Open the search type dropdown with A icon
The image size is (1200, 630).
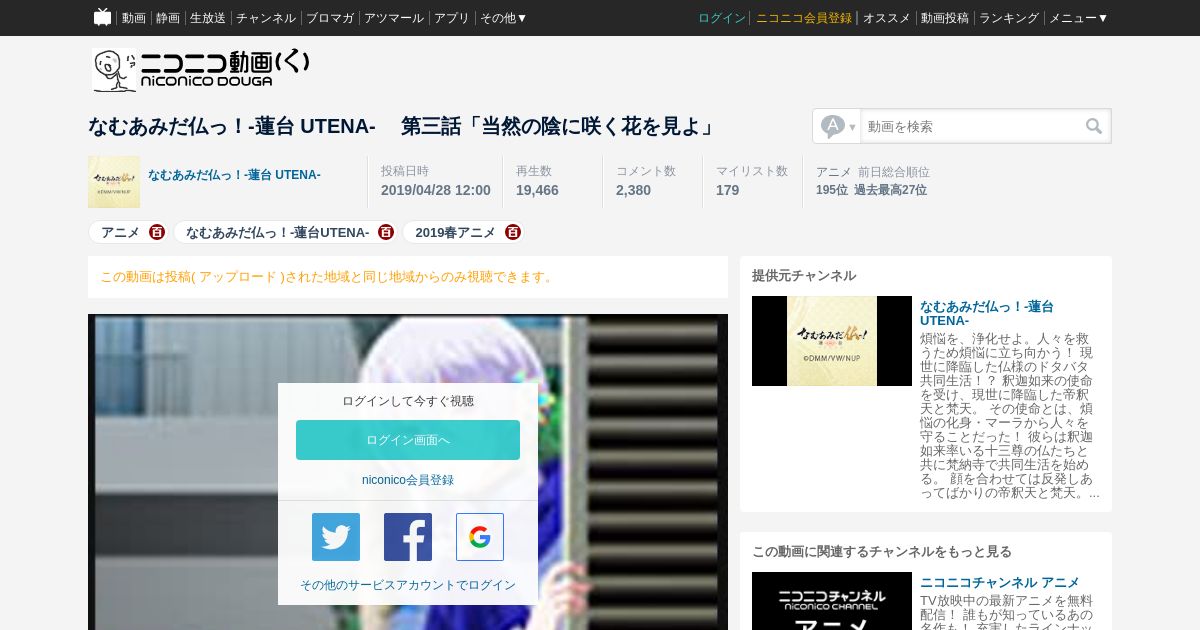pos(837,126)
